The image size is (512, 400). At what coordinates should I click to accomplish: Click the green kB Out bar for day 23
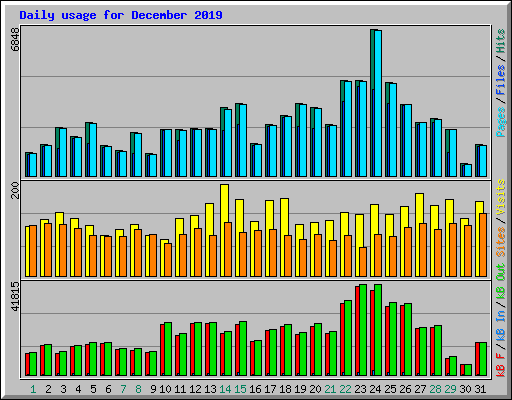[363, 330]
